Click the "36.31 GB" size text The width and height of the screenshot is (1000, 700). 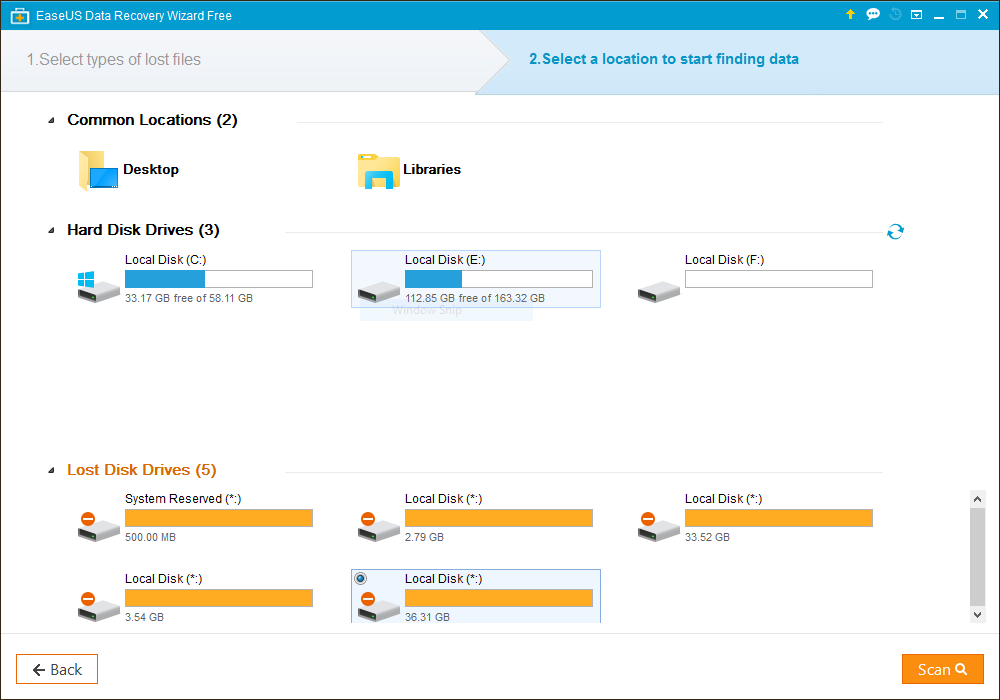[x=427, y=617]
